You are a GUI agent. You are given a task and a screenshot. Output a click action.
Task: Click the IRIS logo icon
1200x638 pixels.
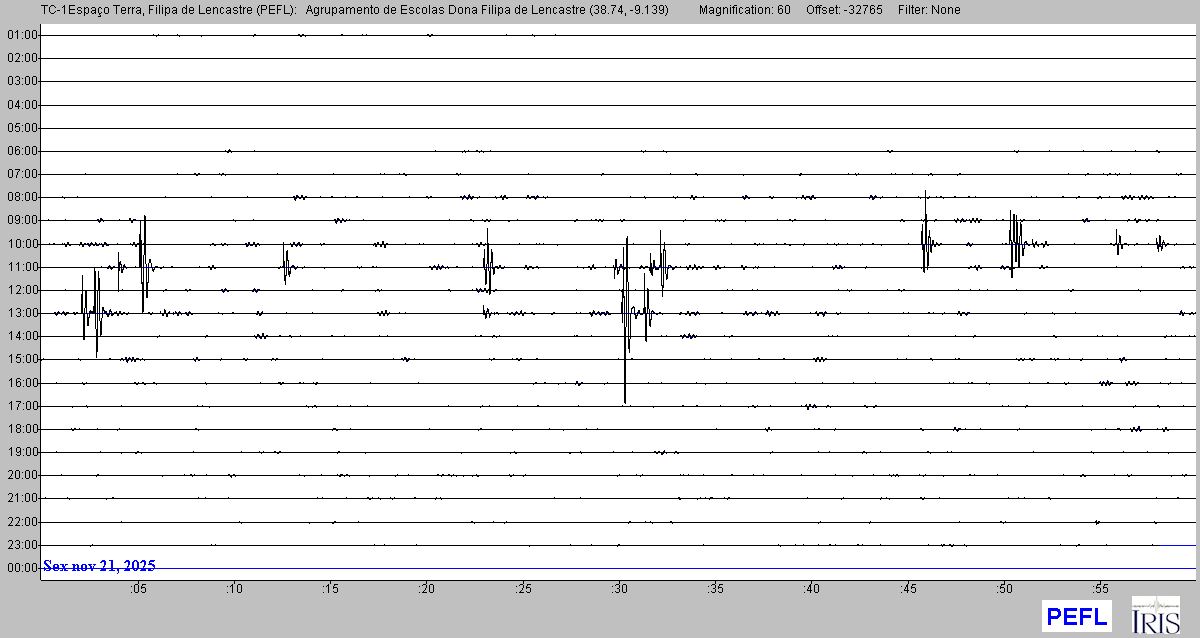click(1155, 615)
